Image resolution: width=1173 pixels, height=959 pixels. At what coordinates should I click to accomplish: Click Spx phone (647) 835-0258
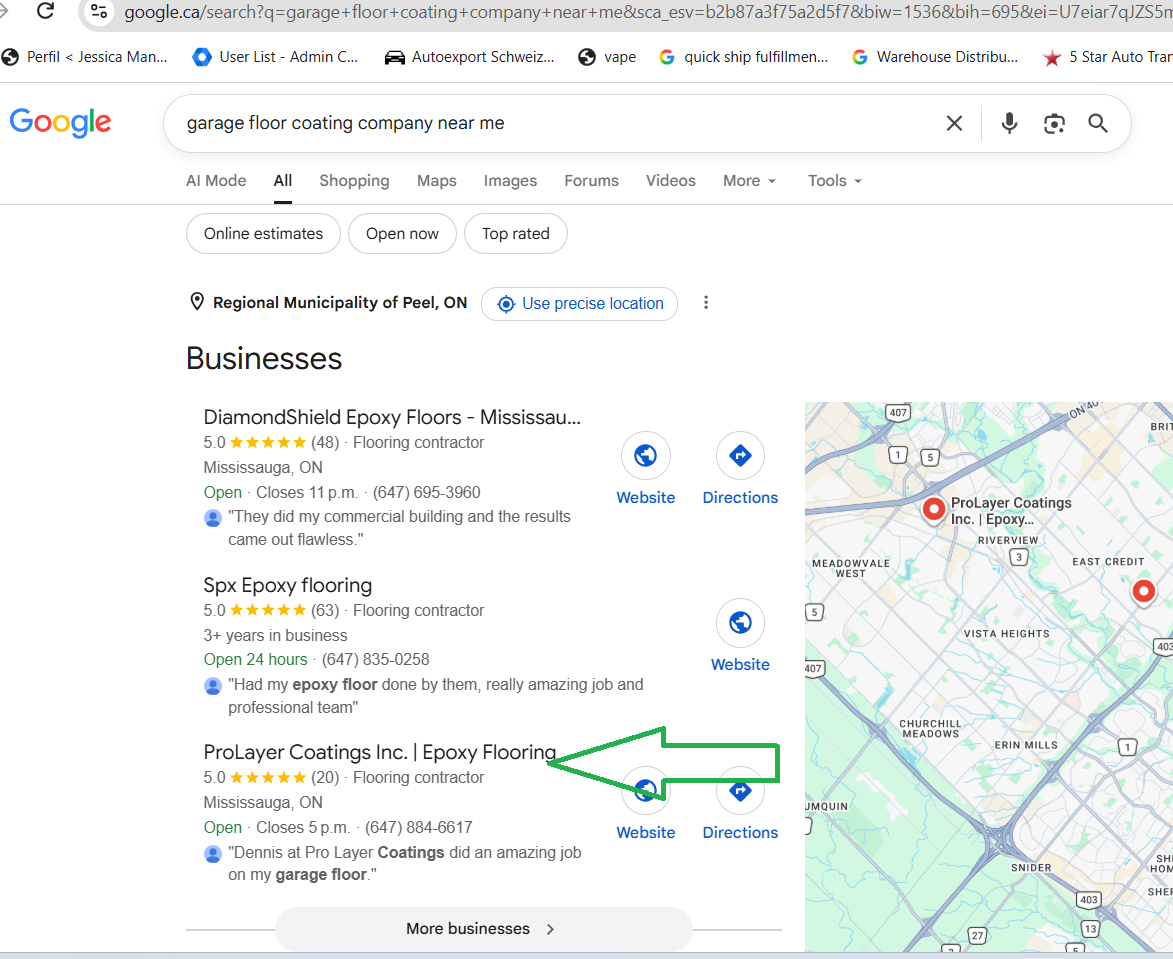click(x=376, y=659)
